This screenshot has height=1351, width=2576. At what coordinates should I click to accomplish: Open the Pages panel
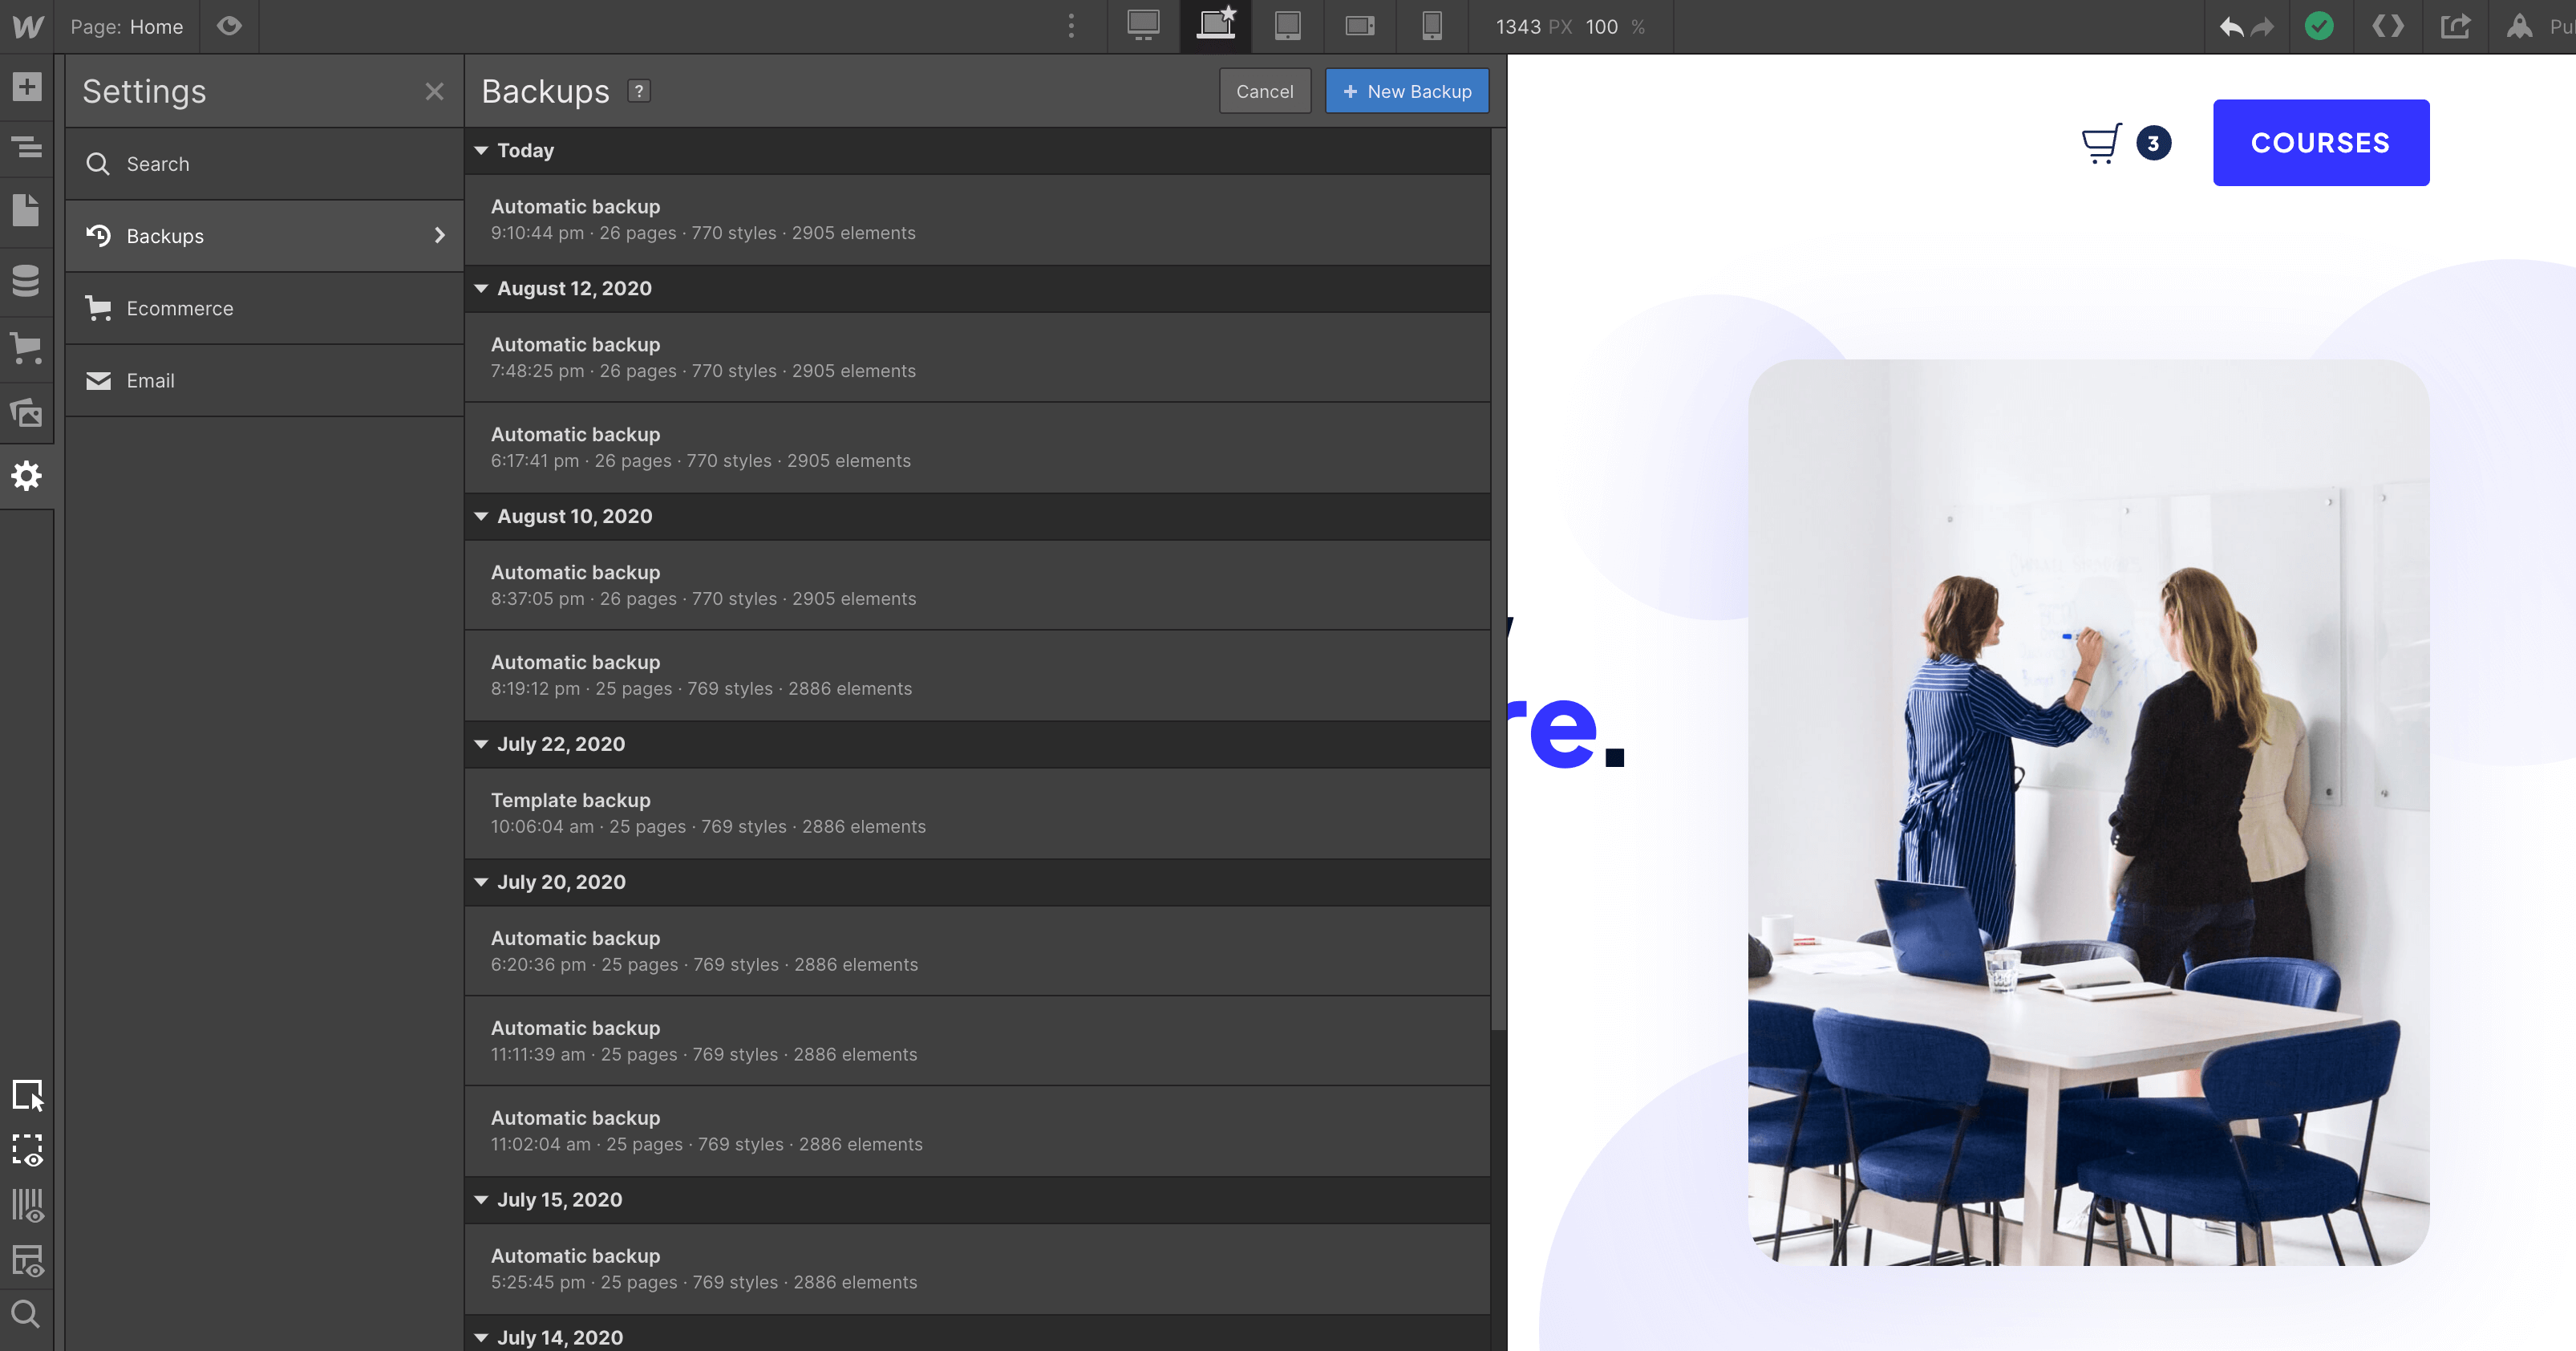27,210
